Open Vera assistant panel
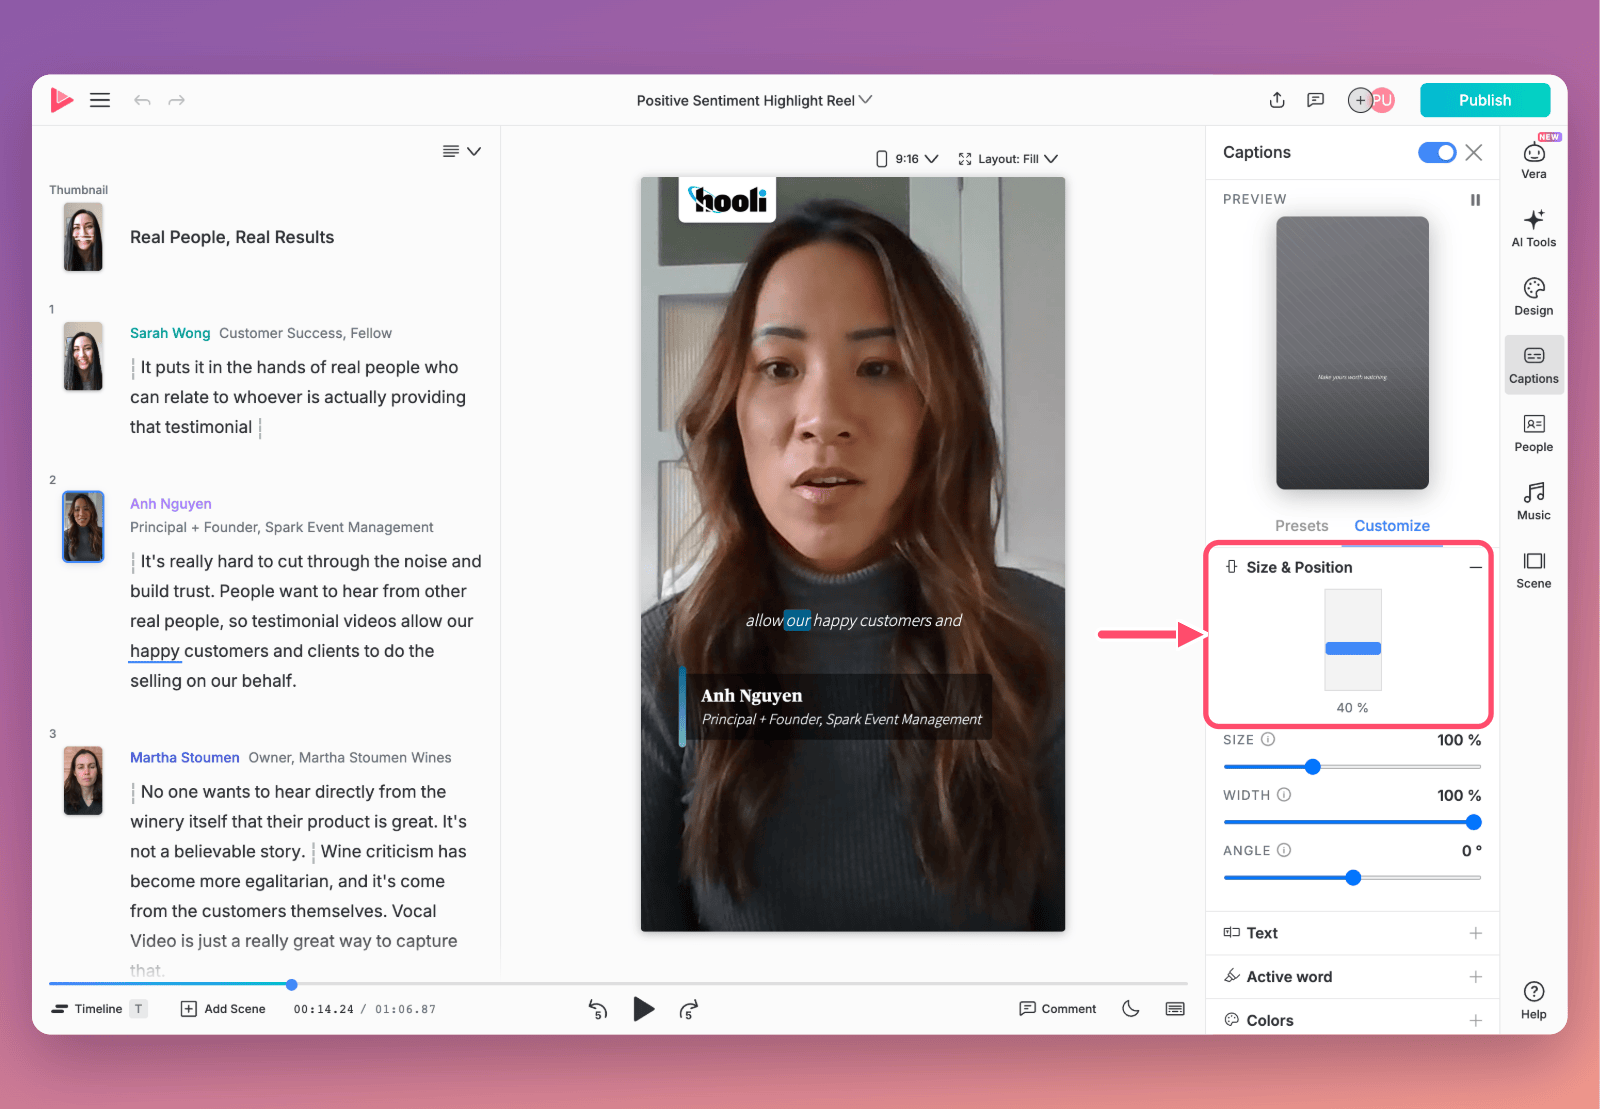This screenshot has width=1600, height=1109. click(1534, 160)
